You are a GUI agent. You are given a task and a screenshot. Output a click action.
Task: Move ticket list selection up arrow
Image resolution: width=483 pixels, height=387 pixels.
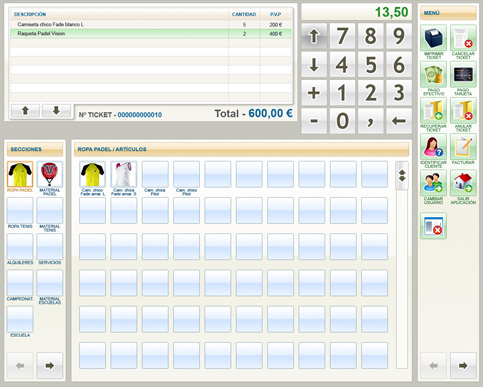pyautogui.click(x=25, y=111)
